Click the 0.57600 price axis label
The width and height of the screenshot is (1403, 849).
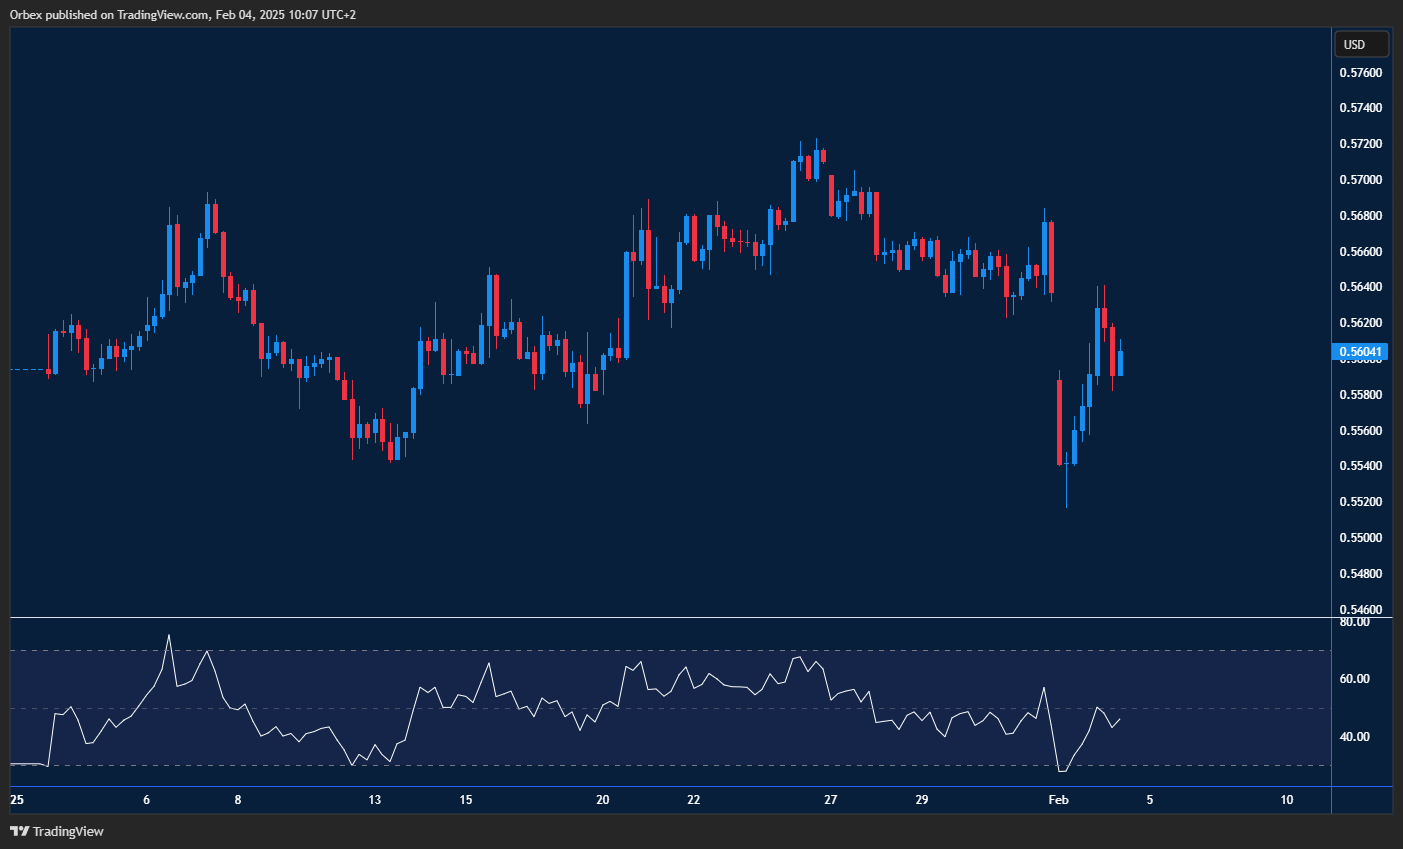click(x=1360, y=73)
